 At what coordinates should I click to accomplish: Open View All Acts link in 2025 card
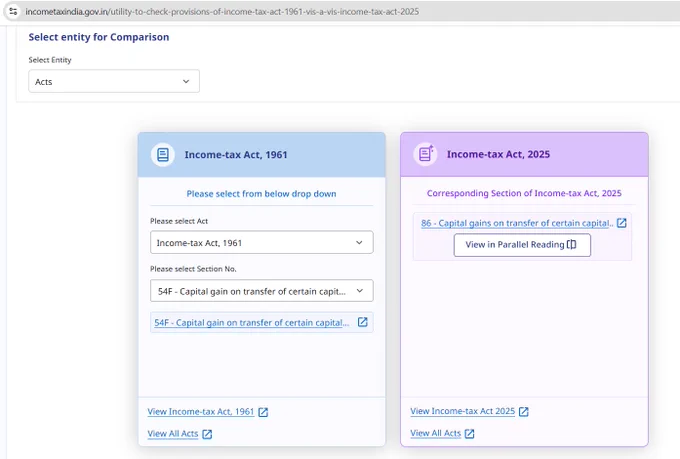435,433
